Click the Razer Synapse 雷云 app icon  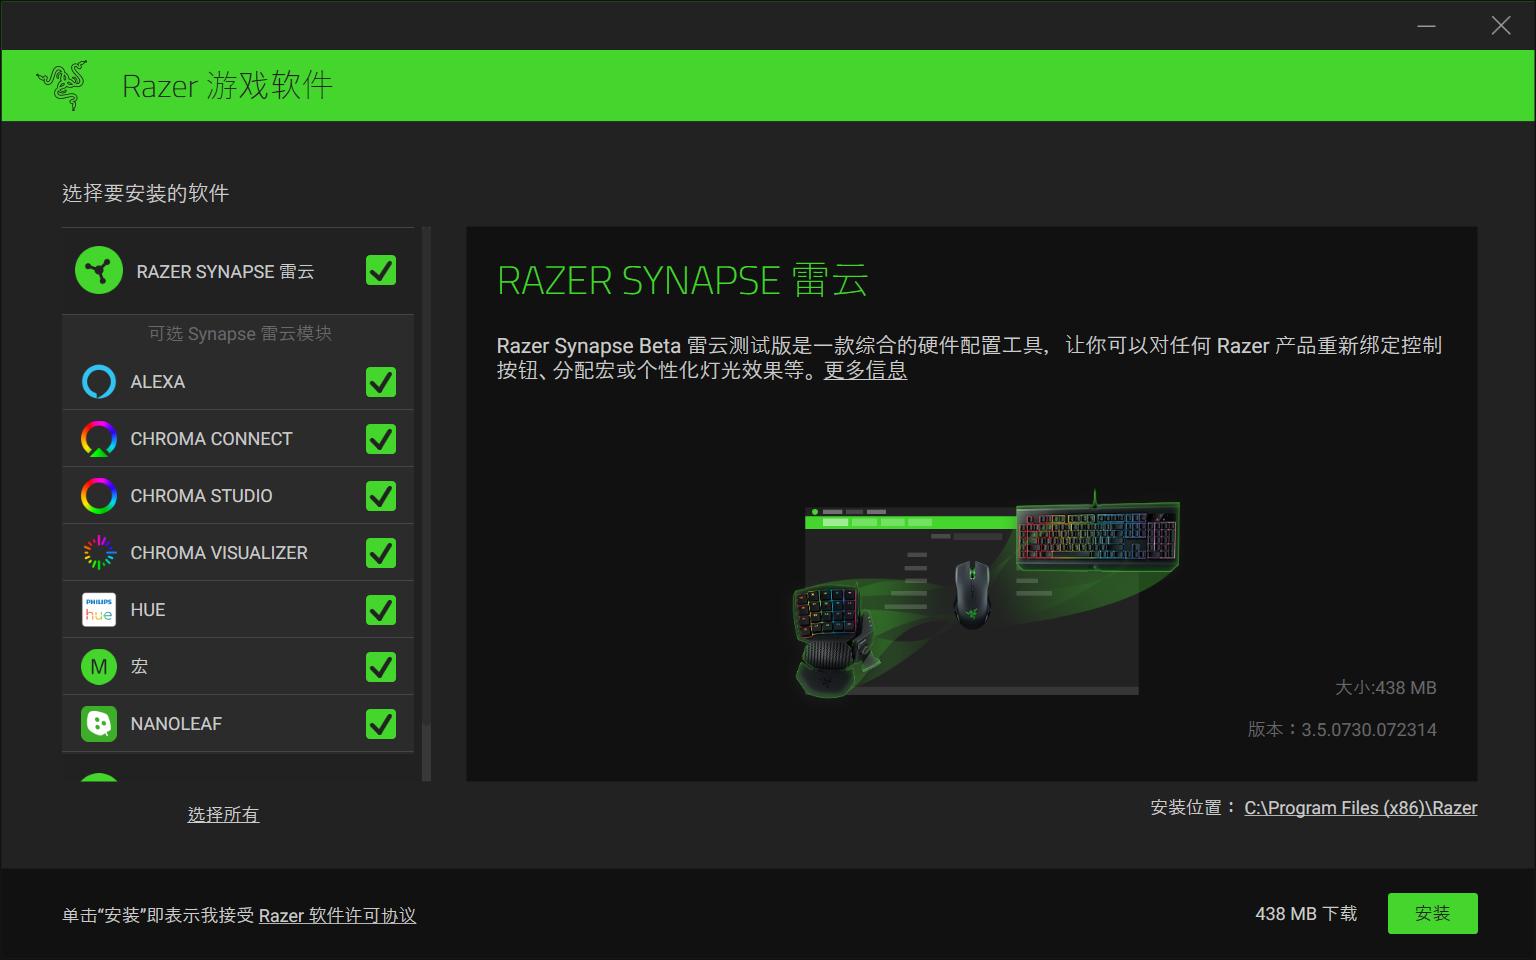(98, 270)
